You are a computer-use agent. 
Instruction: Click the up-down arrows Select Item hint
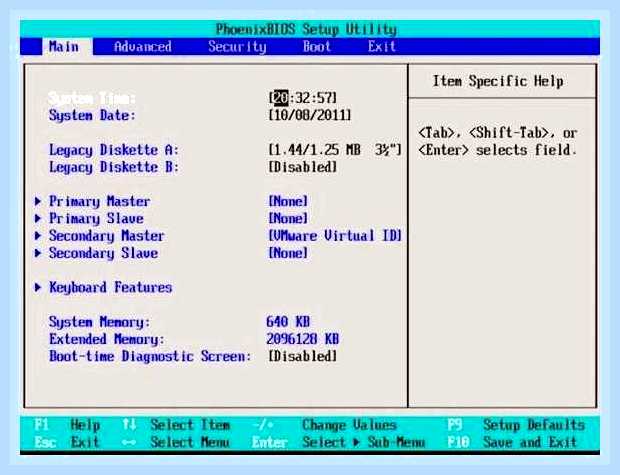176,425
